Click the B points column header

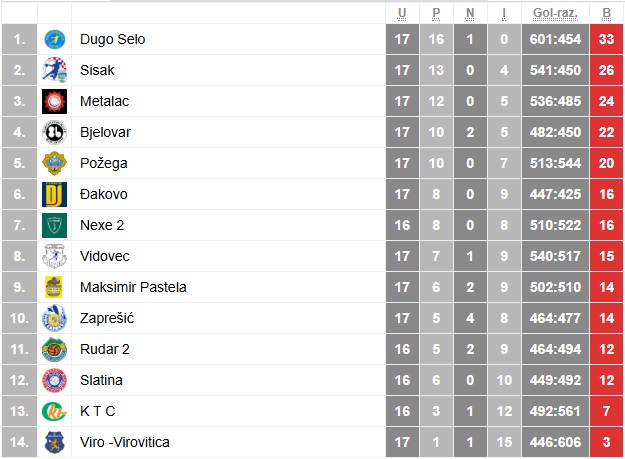click(606, 13)
